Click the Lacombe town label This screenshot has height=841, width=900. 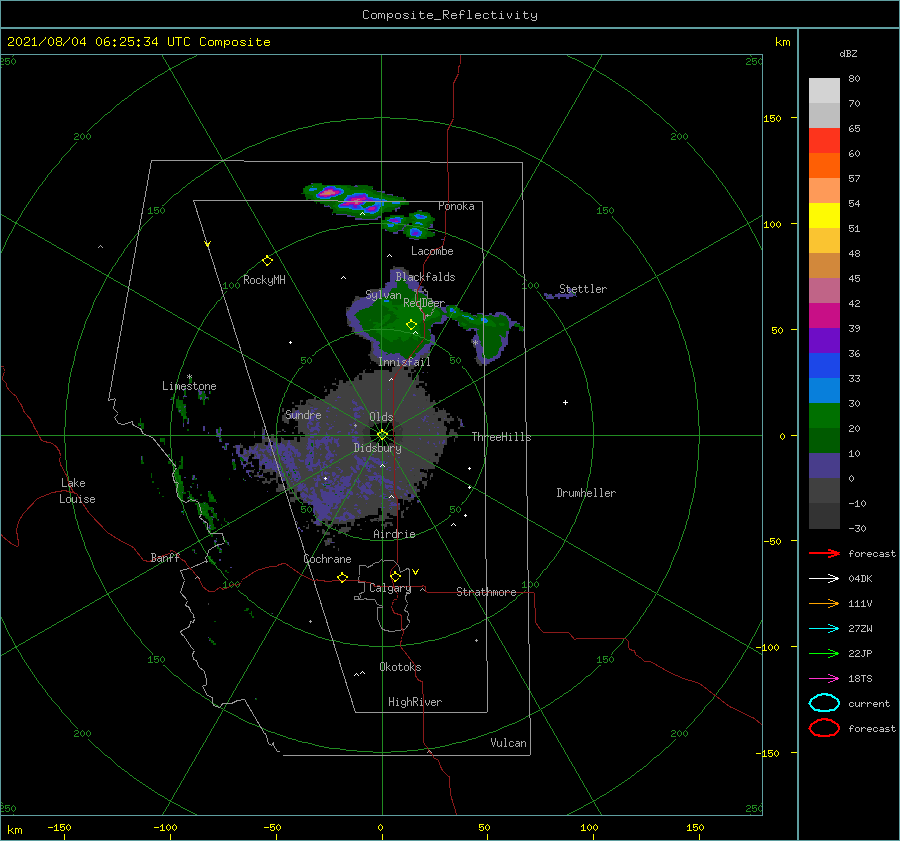tap(432, 251)
